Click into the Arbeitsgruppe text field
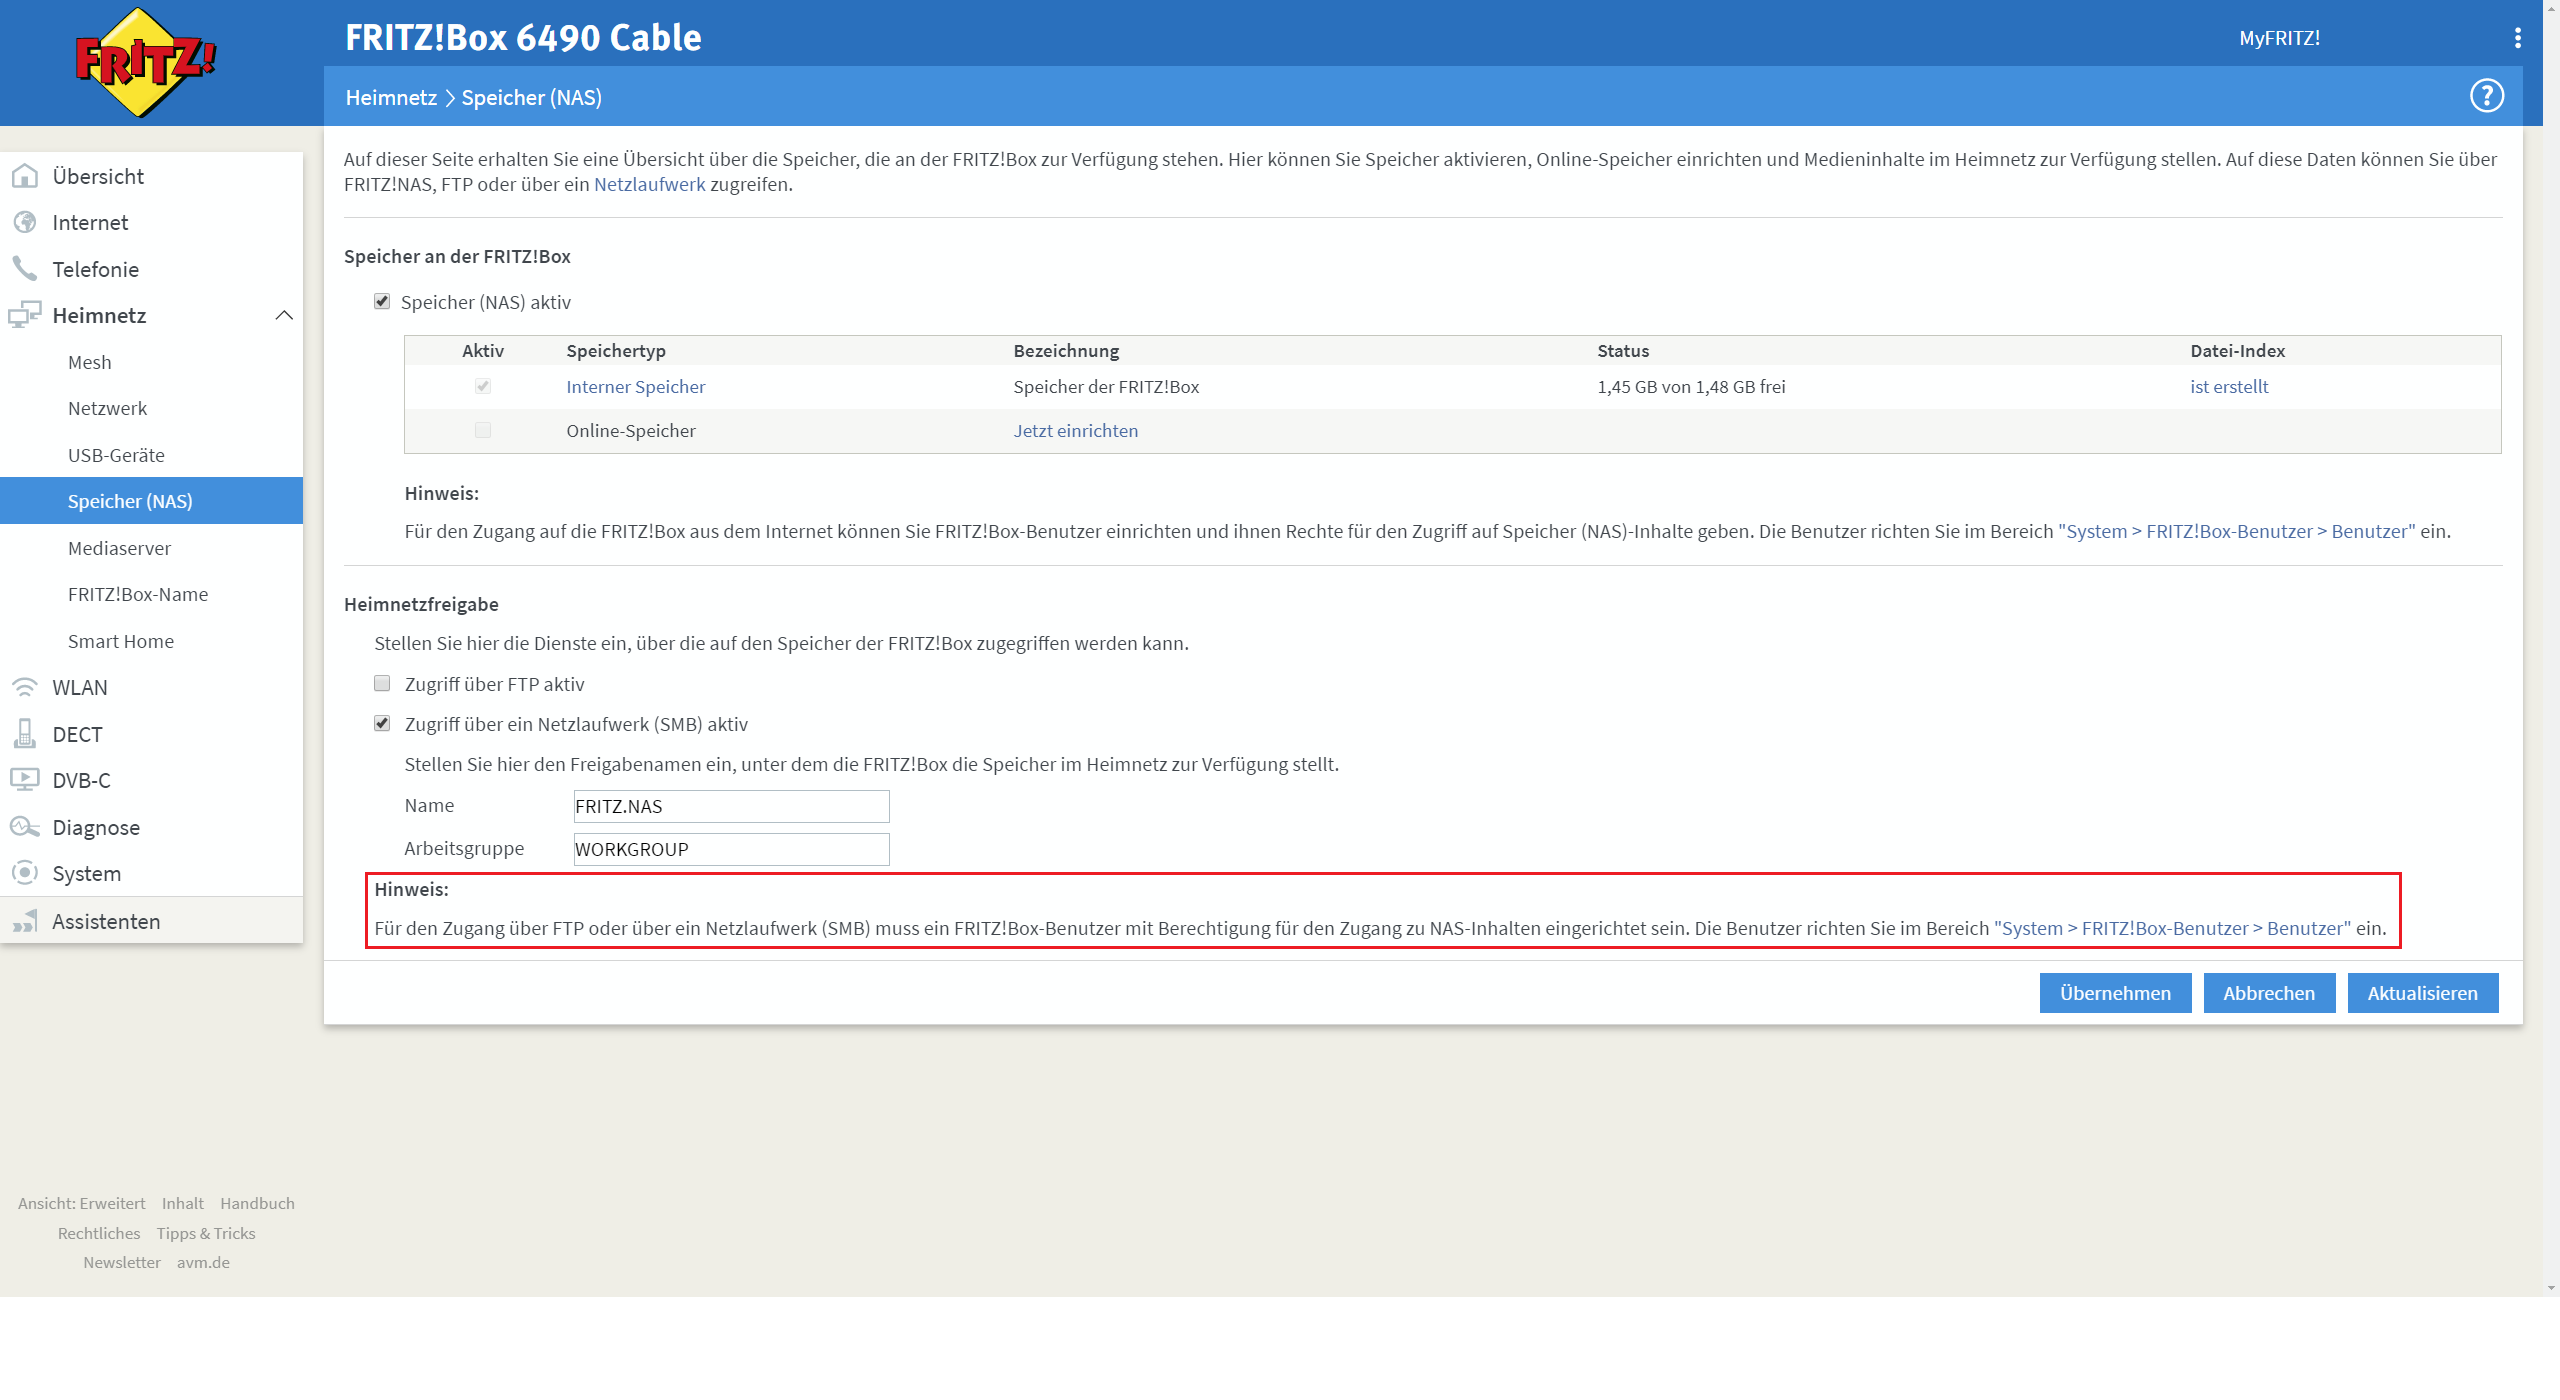 click(x=731, y=849)
